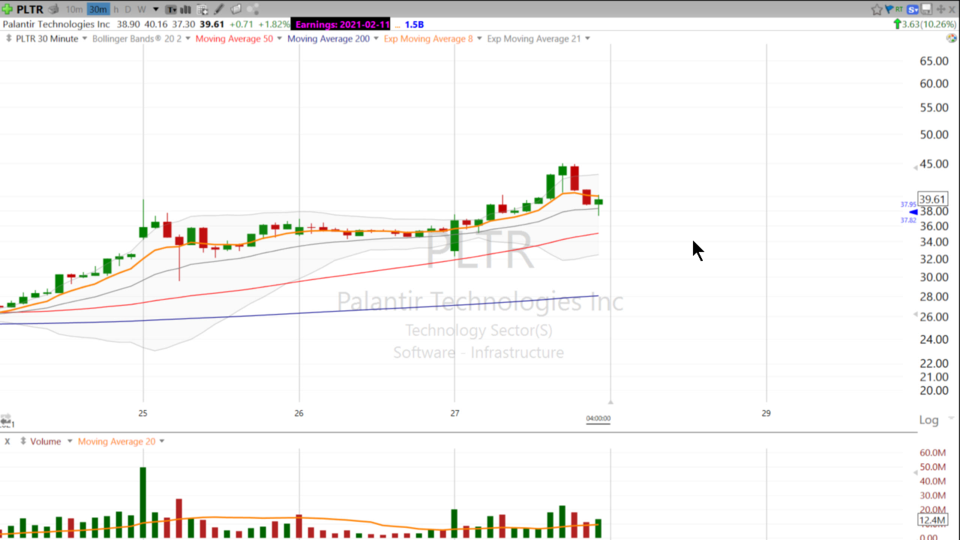Click the Palantir Technologies Inc company name
Screen dimensions: 960x540
coord(56,24)
